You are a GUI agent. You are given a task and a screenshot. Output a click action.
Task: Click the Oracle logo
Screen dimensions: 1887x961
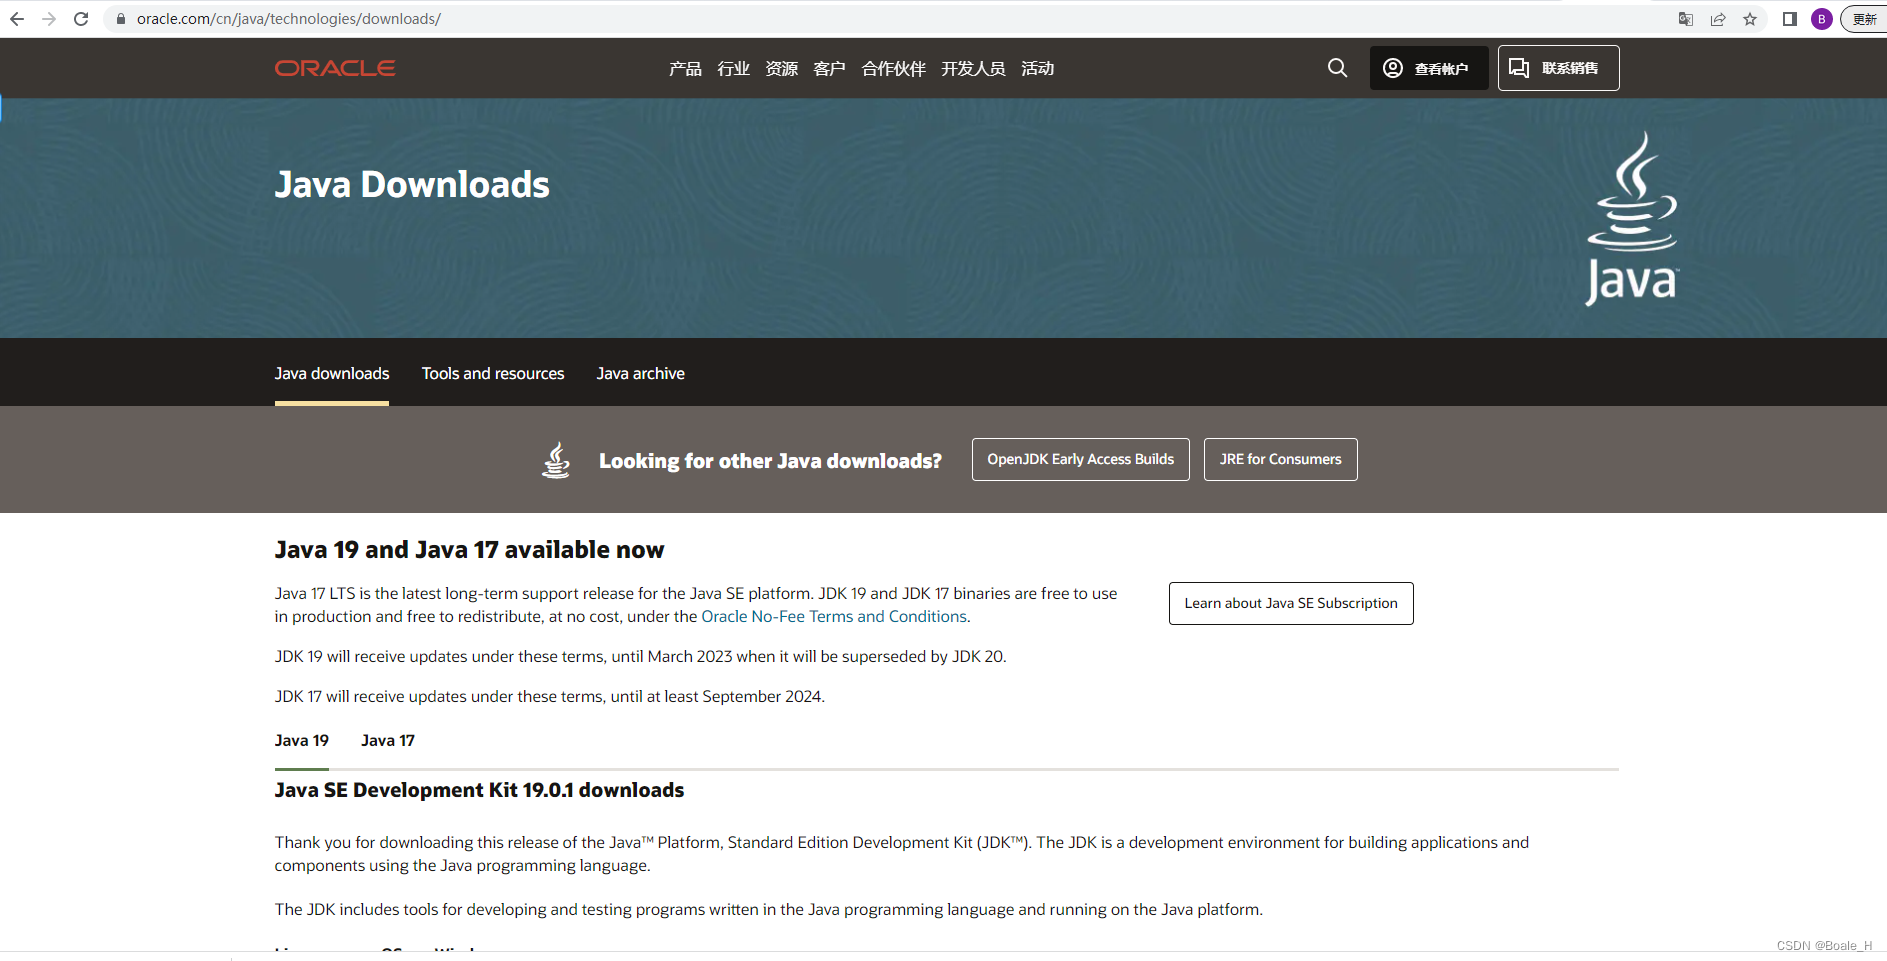(335, 68)
